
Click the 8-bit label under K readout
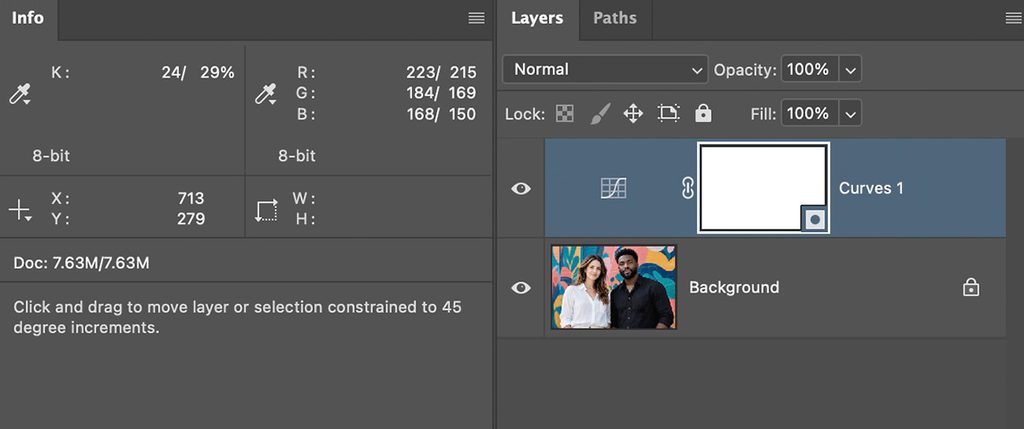(x=51, y=156)
